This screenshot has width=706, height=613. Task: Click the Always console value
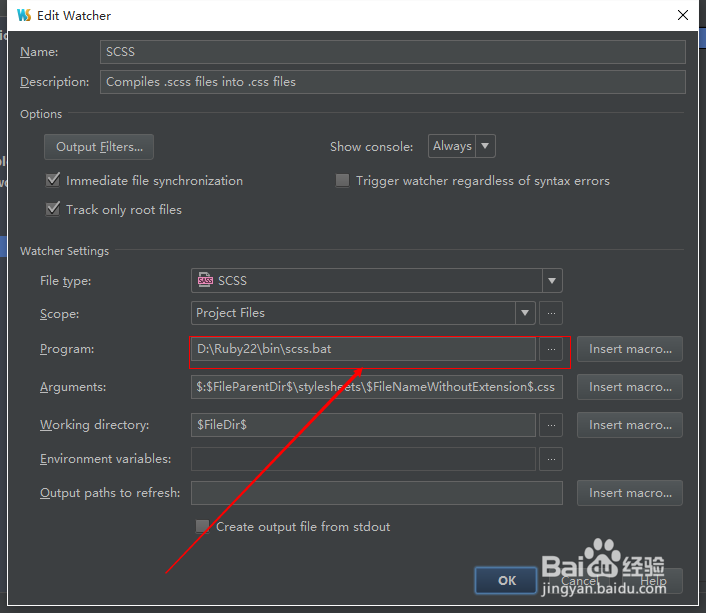click(452, 146)
